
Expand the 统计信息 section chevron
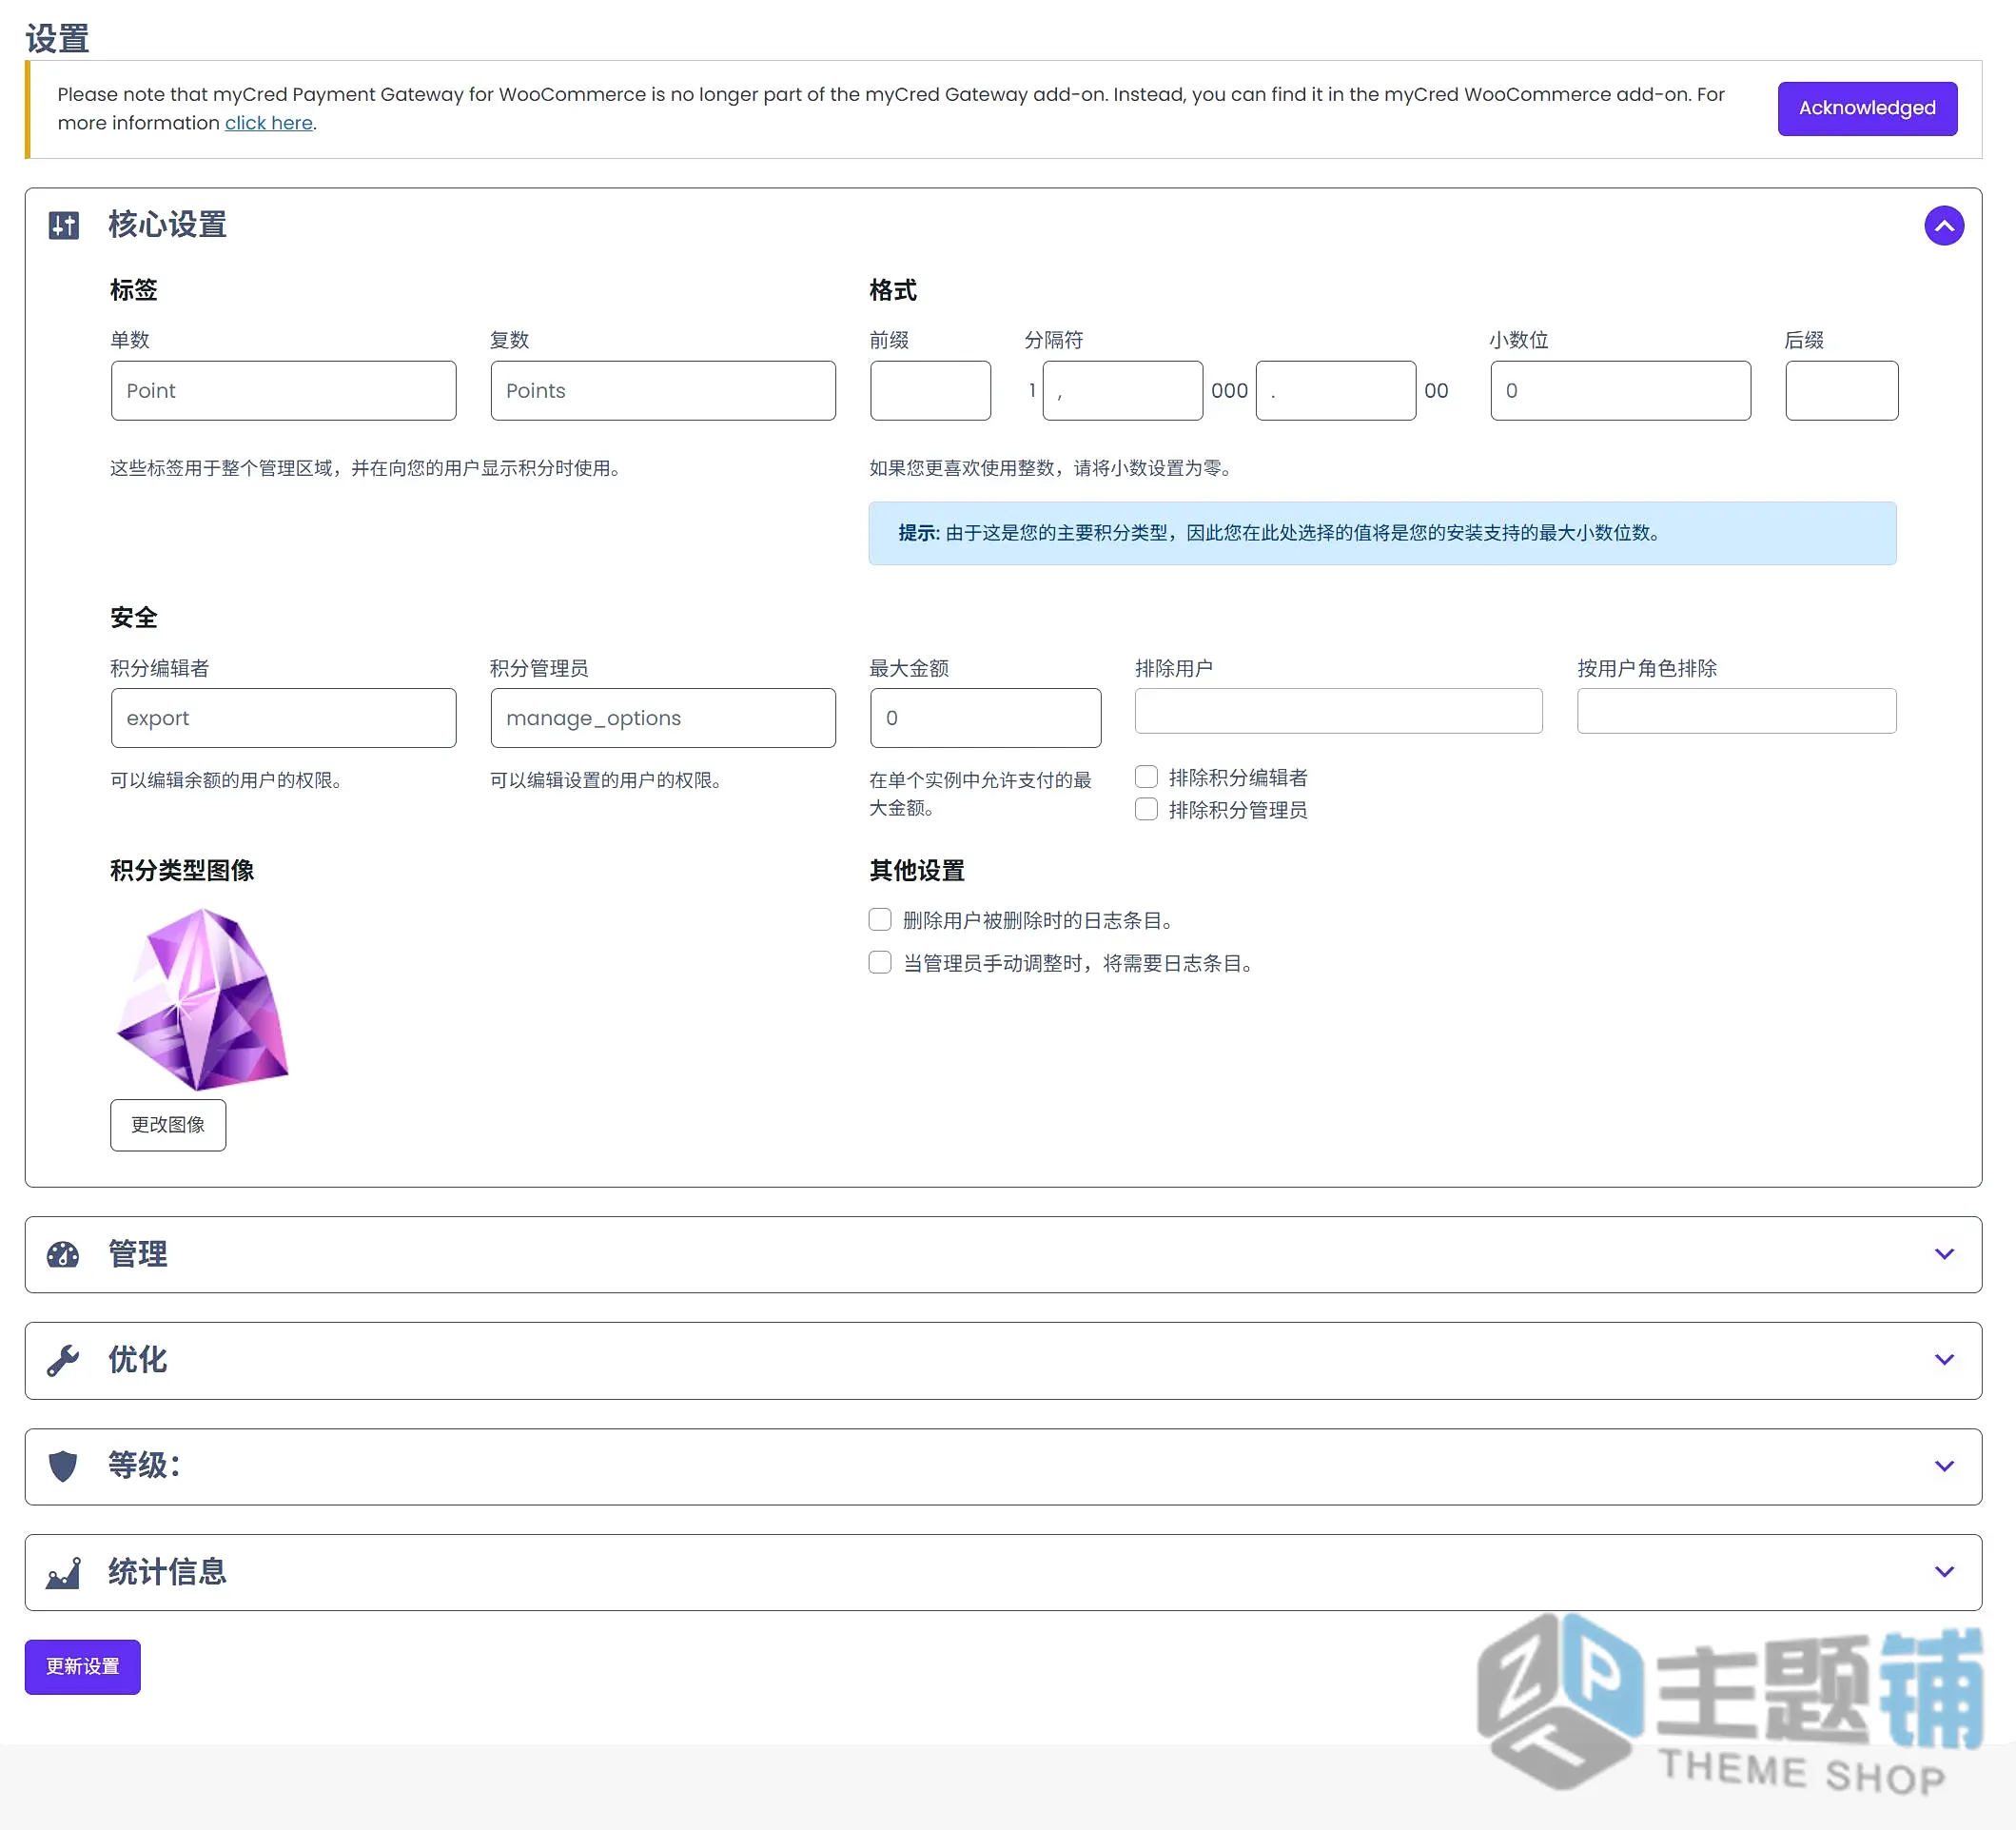pyautogui.click(x=1943, y=1572)
